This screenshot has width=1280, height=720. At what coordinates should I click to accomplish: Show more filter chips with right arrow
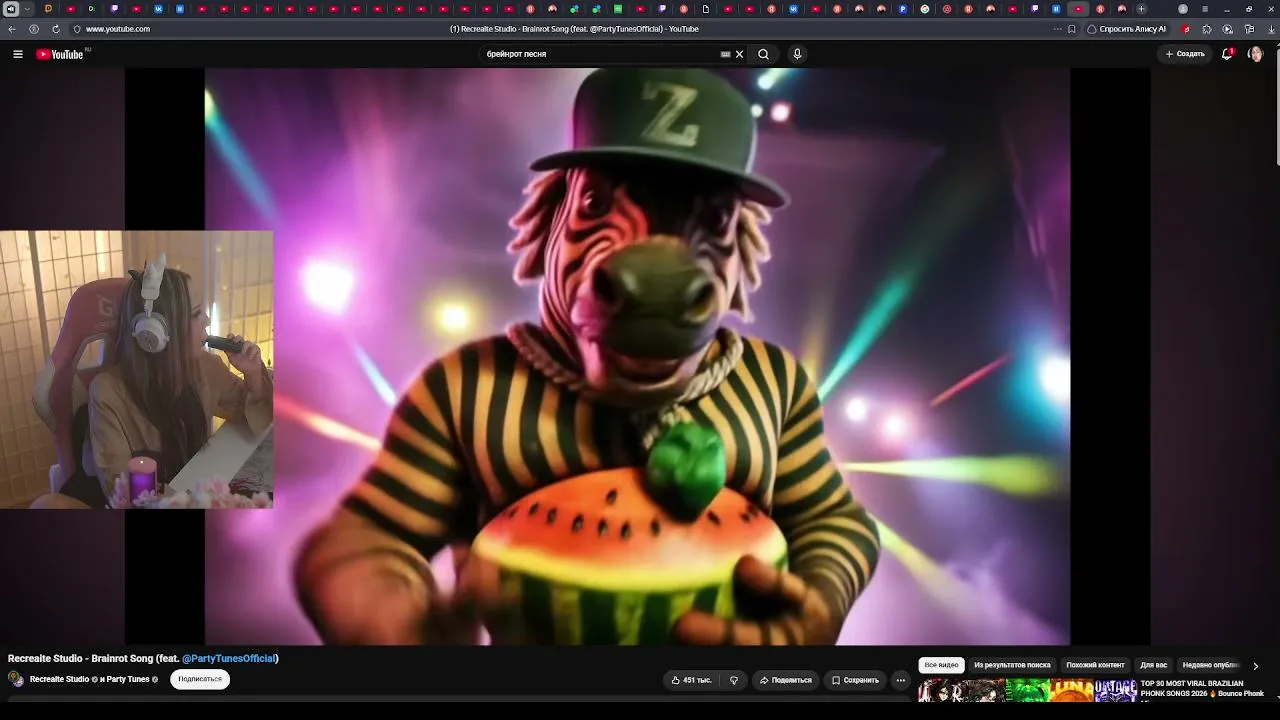1255,665
